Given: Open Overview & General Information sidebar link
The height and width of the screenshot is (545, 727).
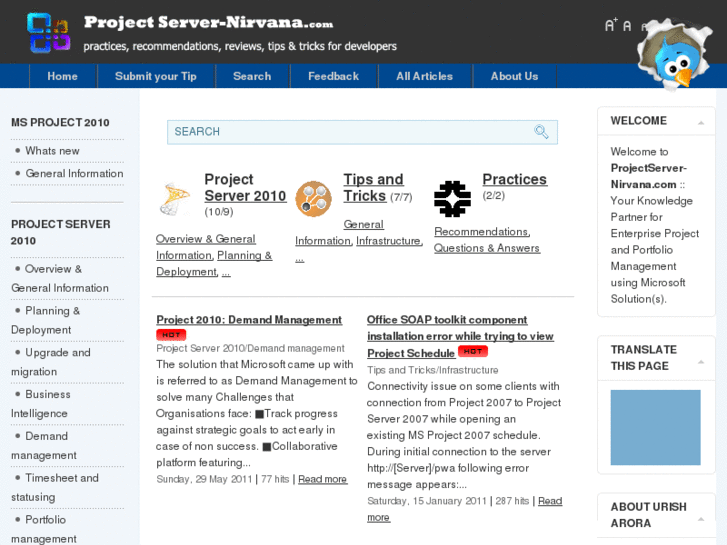Looking at the screenshot, I should pos(60,278).
